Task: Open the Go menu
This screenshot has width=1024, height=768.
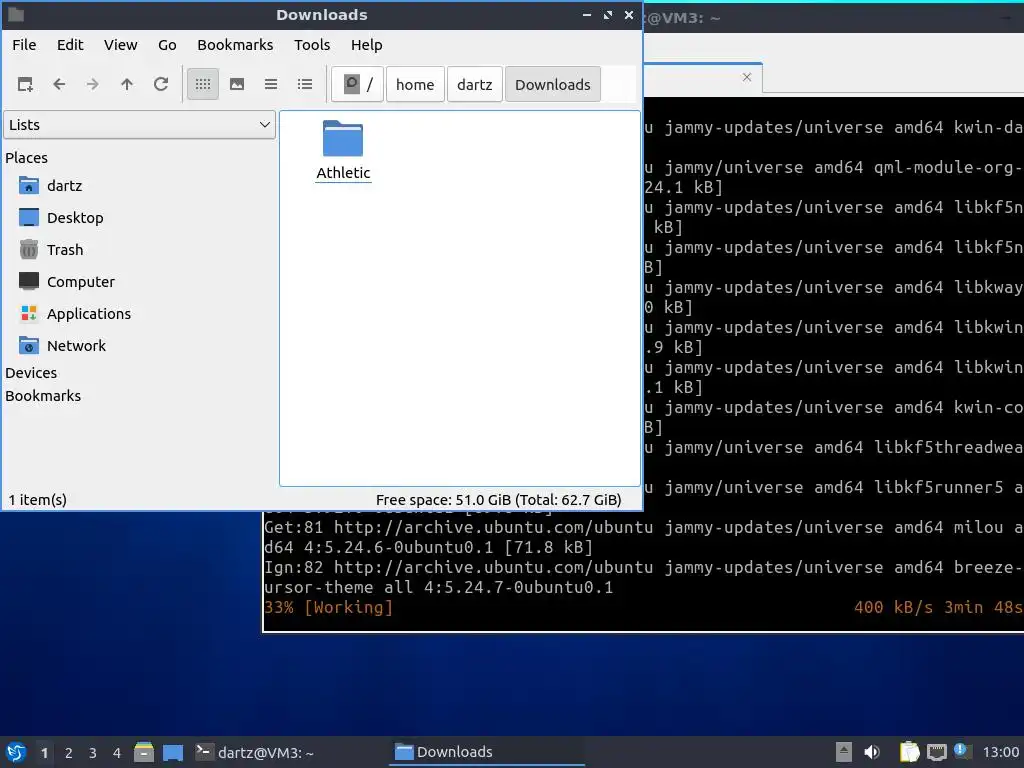Action: coord(167,45)
